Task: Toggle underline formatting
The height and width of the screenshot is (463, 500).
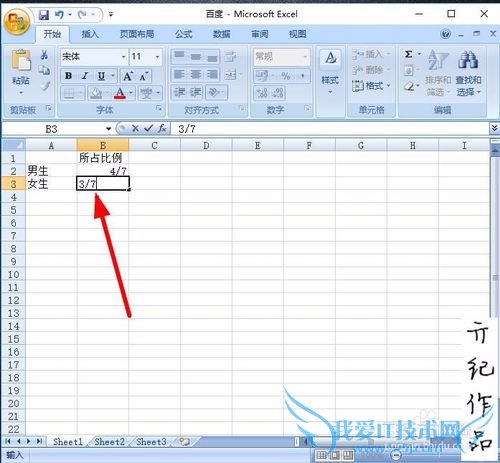Action: pyautogui.click(x=101, y=76)
